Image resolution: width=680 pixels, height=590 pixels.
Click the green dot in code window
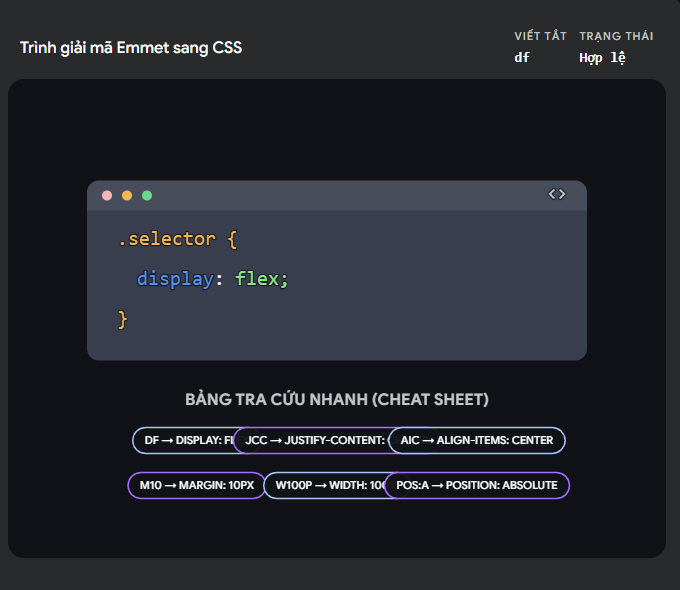[147, 195]
